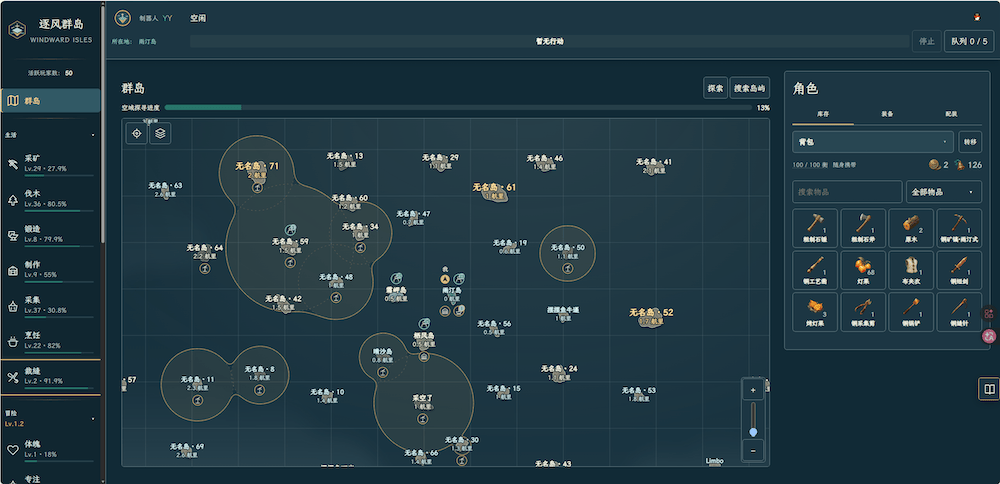Click island 无名岛 · 52 on map

point(651,316)
